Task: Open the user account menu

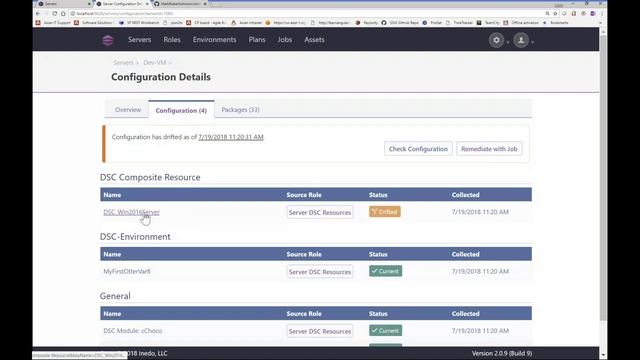Action: (521, 40)
